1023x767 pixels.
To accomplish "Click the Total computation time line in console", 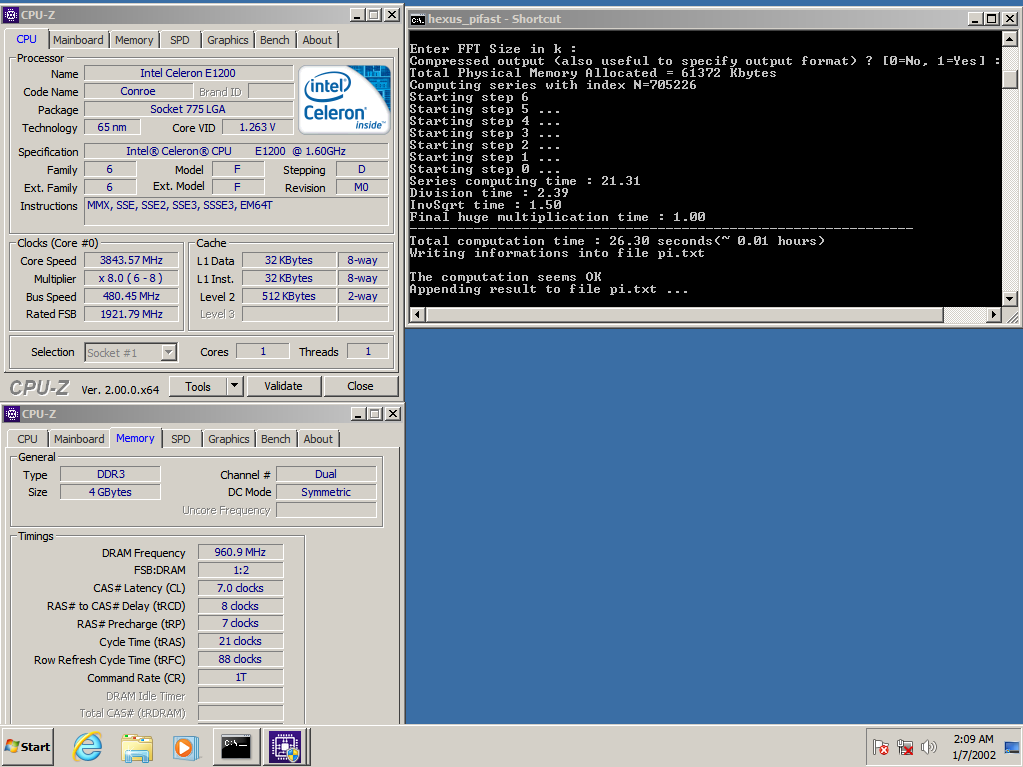I will tap(617, 241).
